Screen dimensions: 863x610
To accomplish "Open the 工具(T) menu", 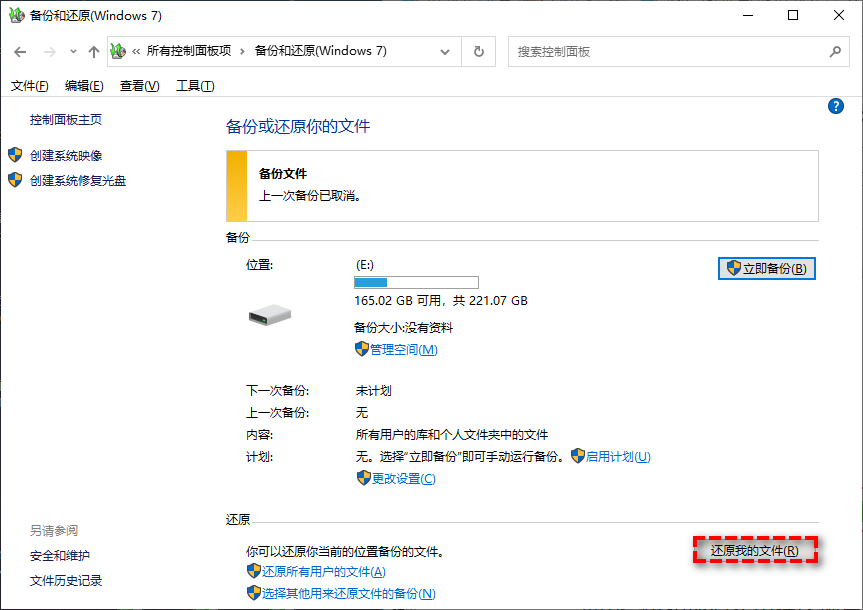I will tap(195, 86).
